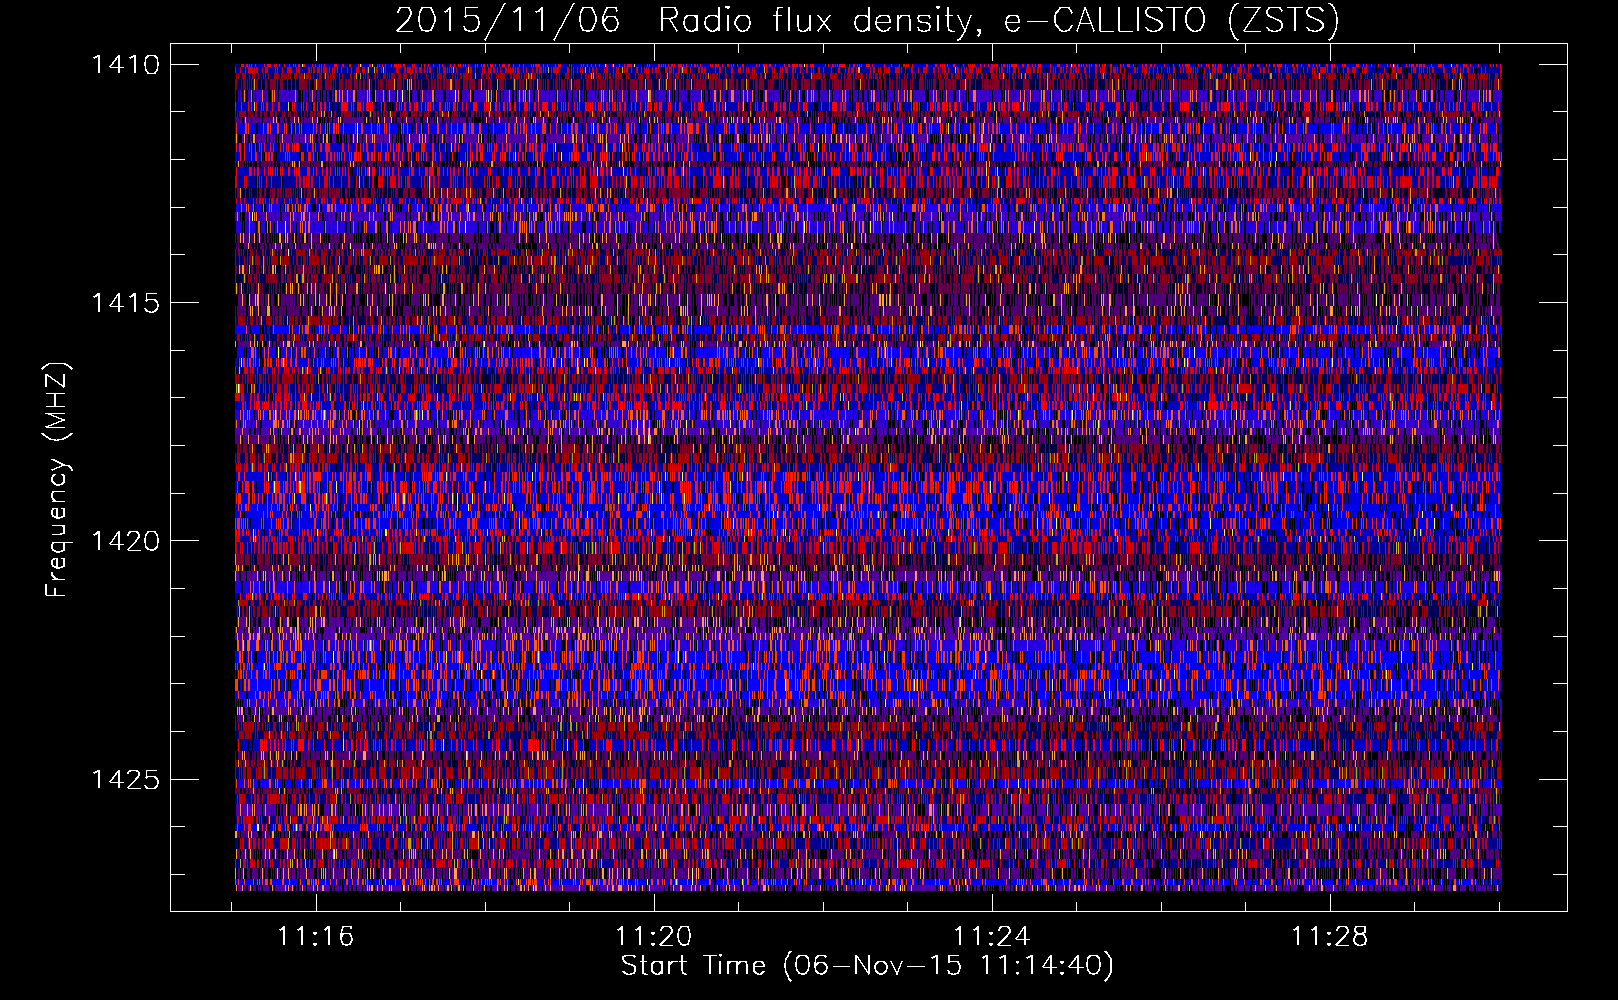Screen dimensions: 1618x1000
Task: Click the 11:24 time axis label
Action: click(x=991, y=937)
